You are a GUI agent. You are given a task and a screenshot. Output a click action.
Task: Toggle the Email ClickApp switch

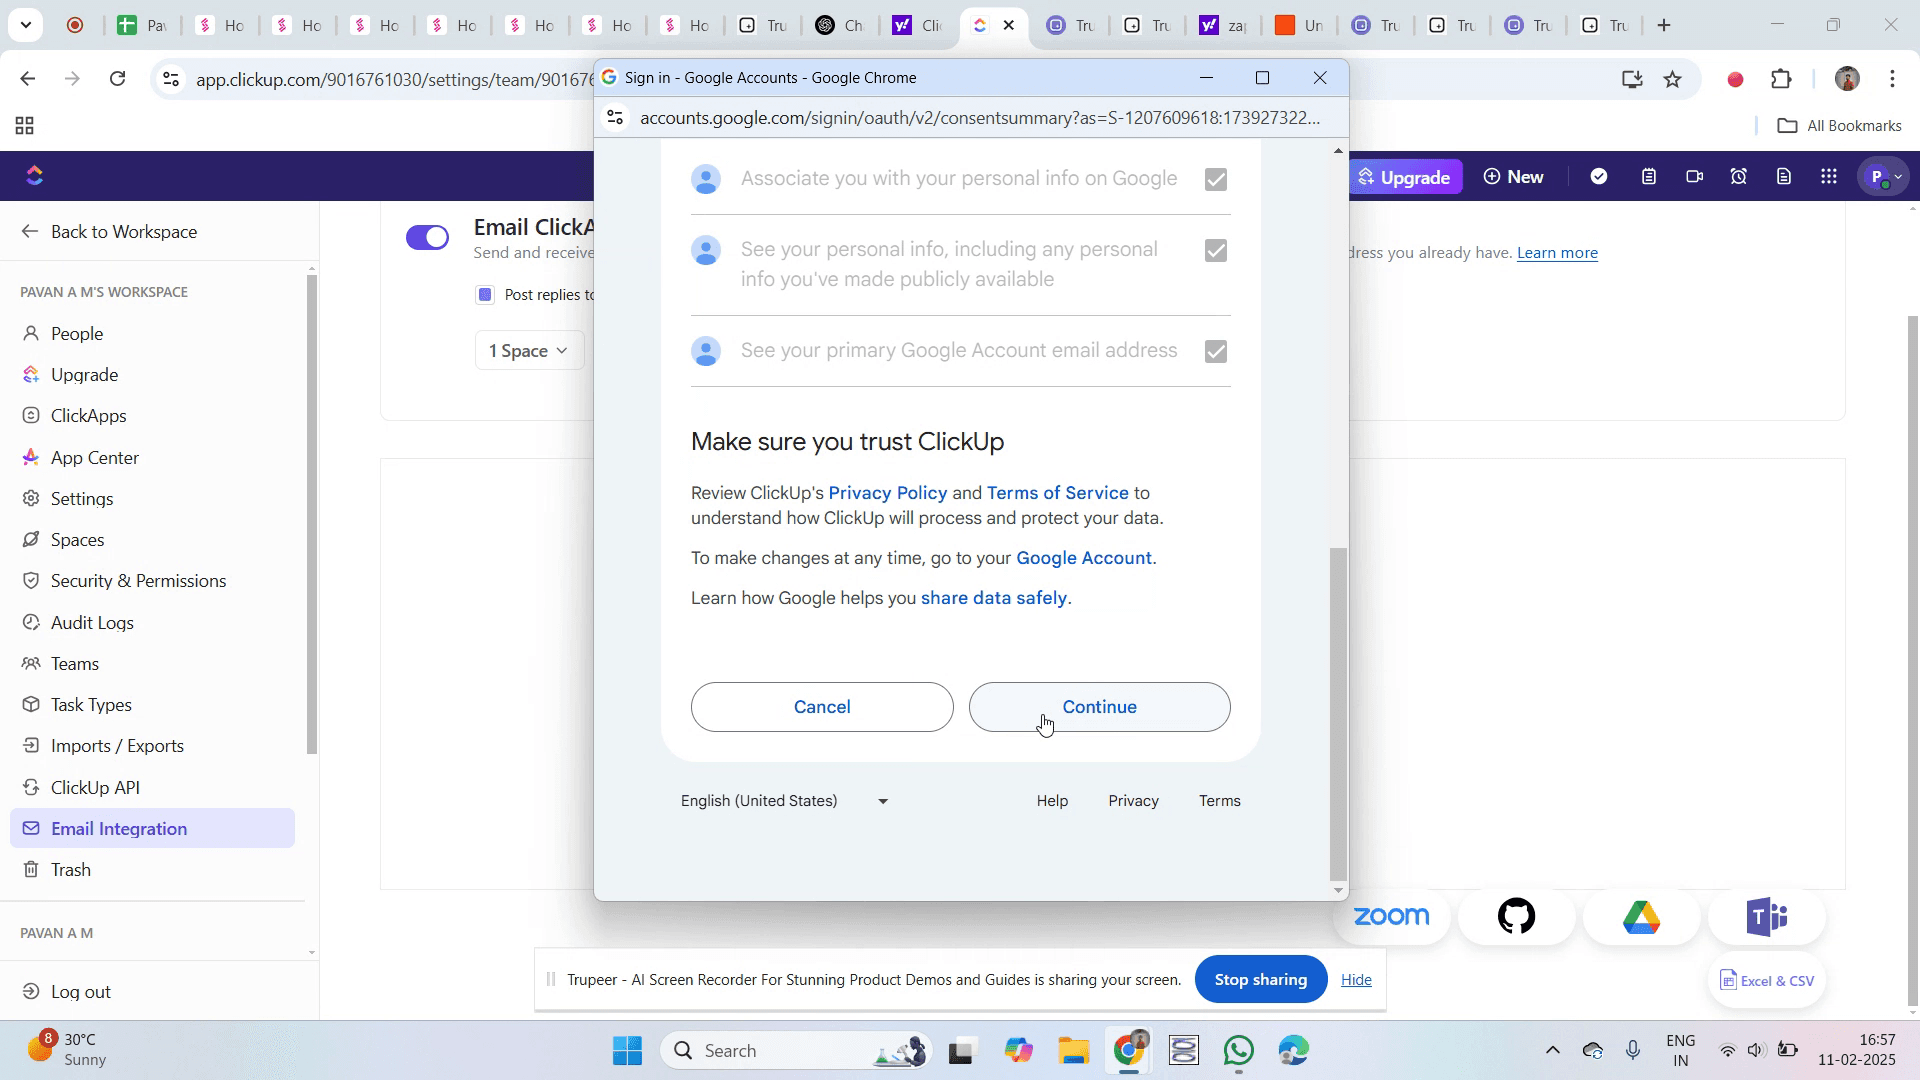pyautogui.click(x=428, y=237)
